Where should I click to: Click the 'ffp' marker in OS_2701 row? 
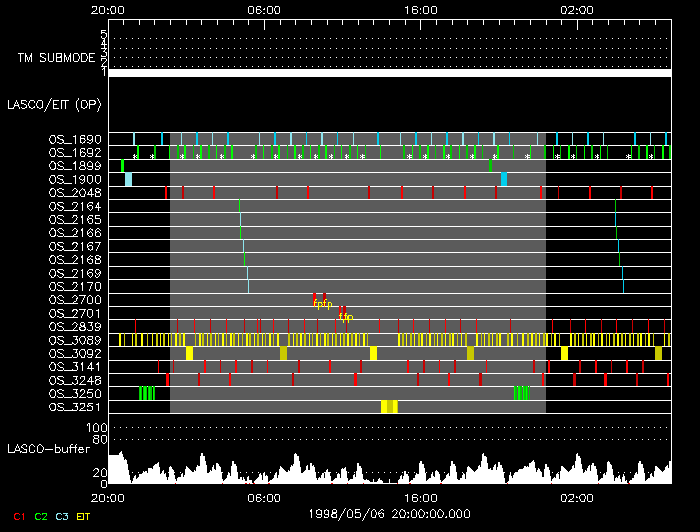346,317
